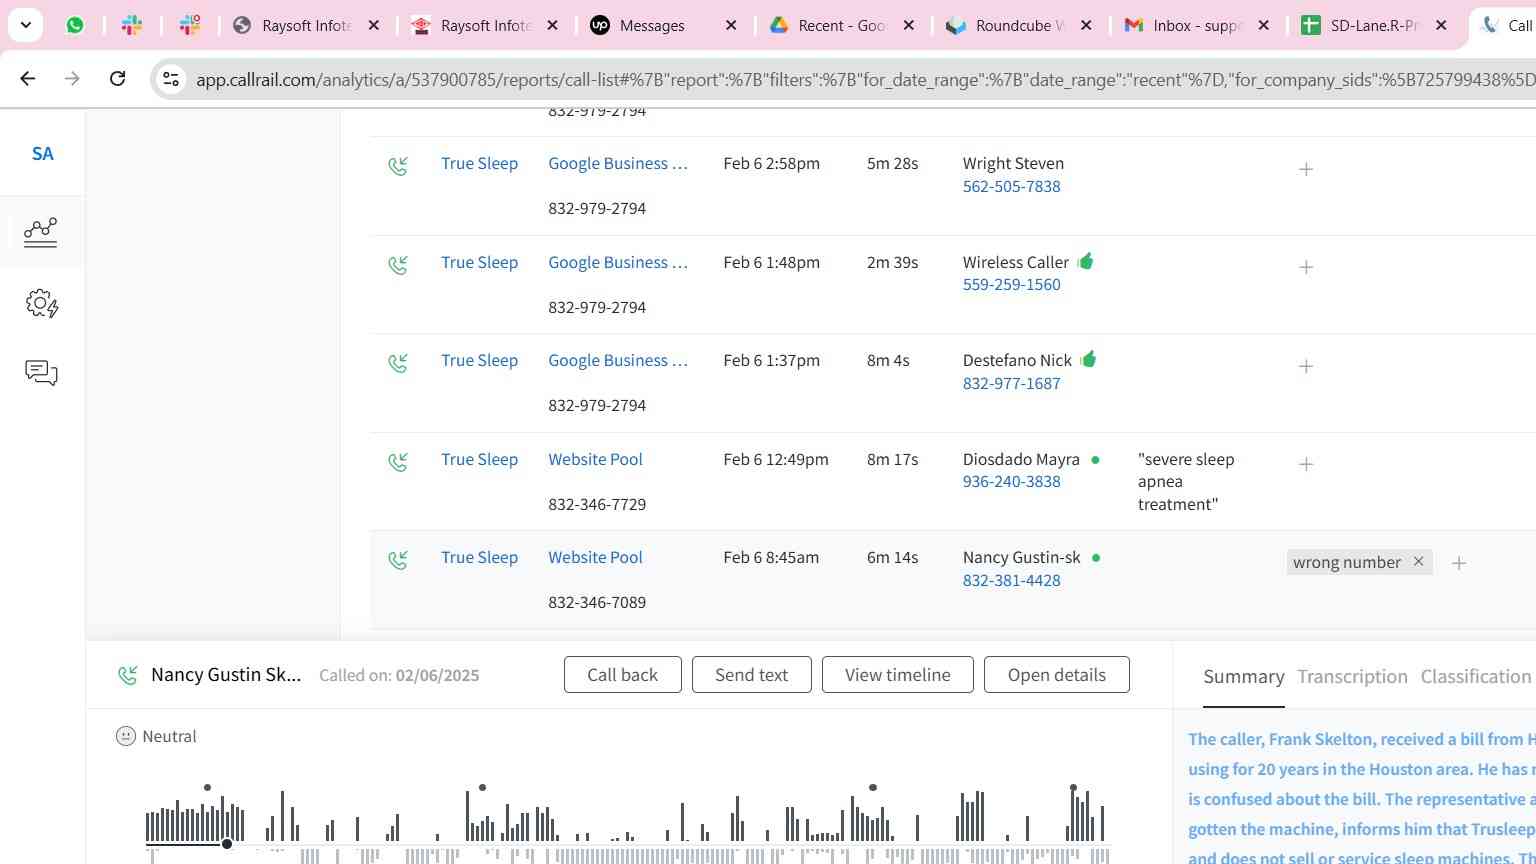Open True Sleep company in Feb 6 2:58pm row
Screen dimensions: 1536x864
479,163
